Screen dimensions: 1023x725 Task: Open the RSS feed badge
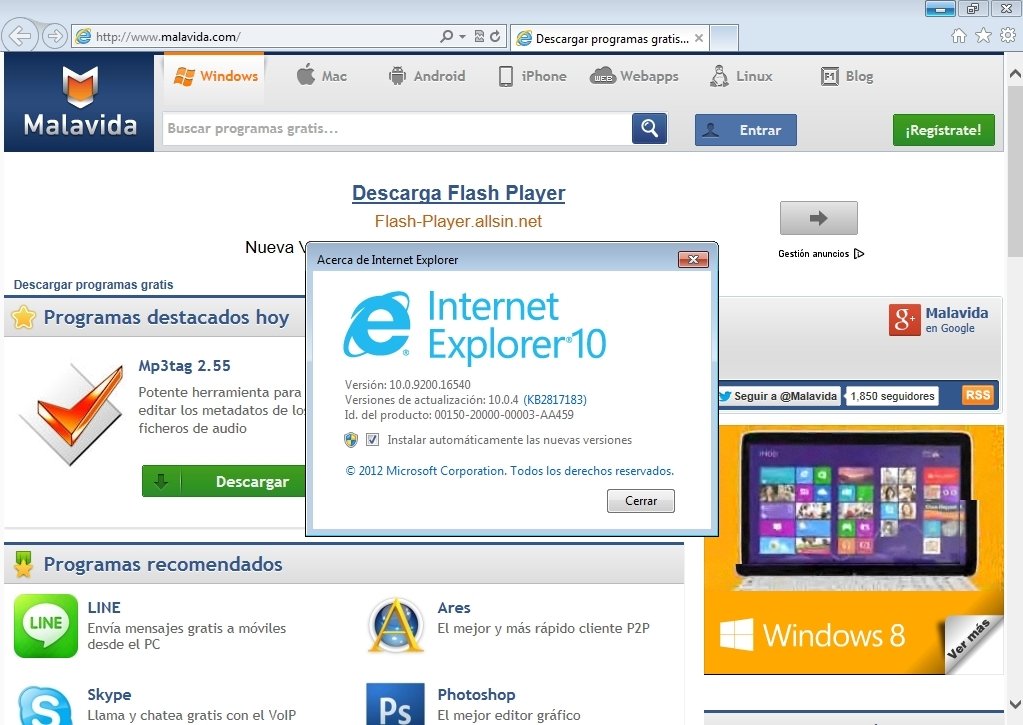click(978, 395)
